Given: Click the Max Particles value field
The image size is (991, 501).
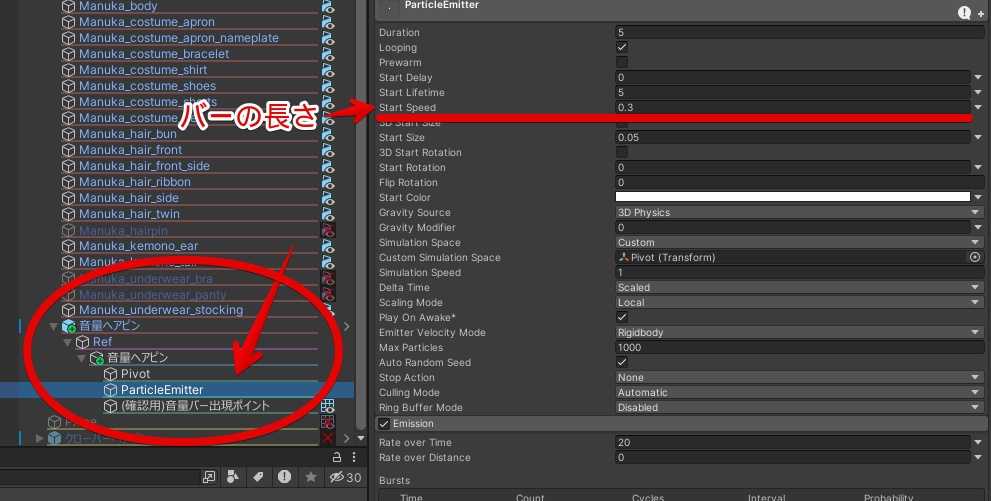Looking at the screenshot, I should click(x=799, y=347).
